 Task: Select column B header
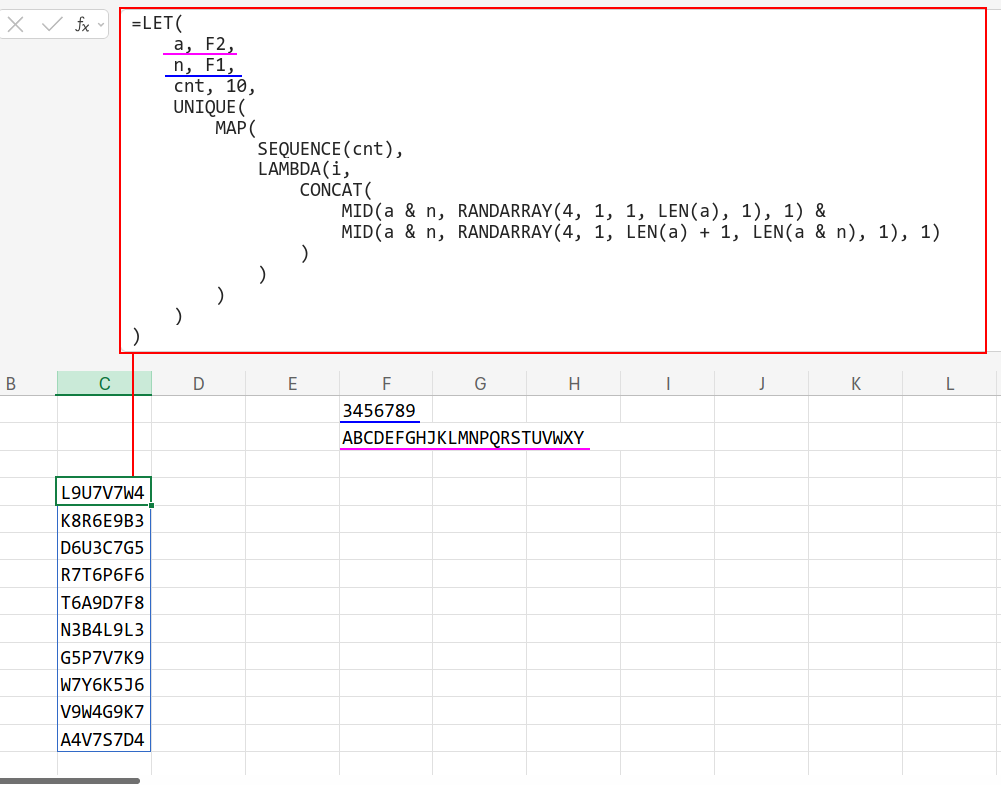point(12,384)
